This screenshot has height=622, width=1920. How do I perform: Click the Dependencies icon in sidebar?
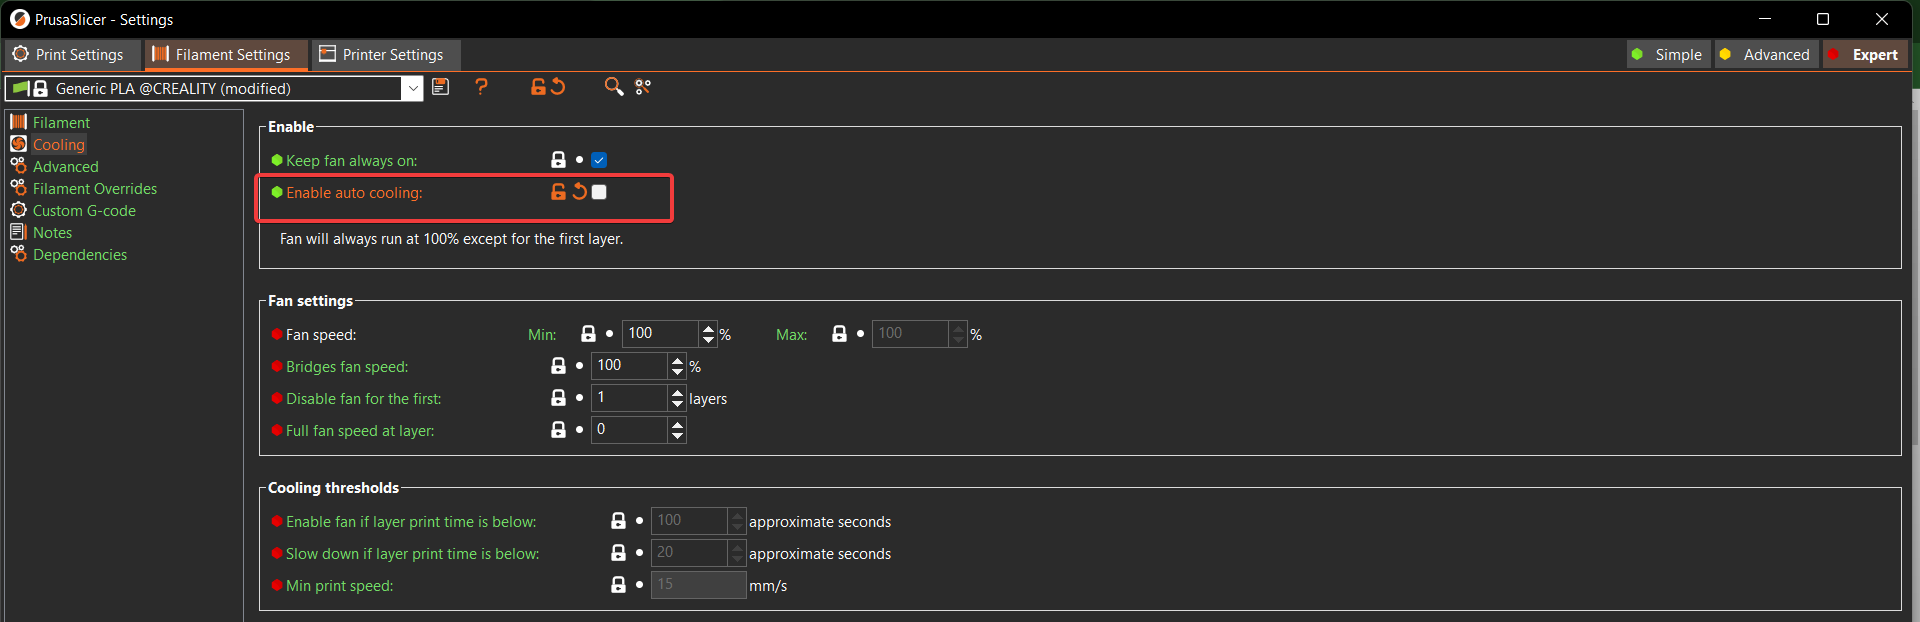click(x=18, y=254)
